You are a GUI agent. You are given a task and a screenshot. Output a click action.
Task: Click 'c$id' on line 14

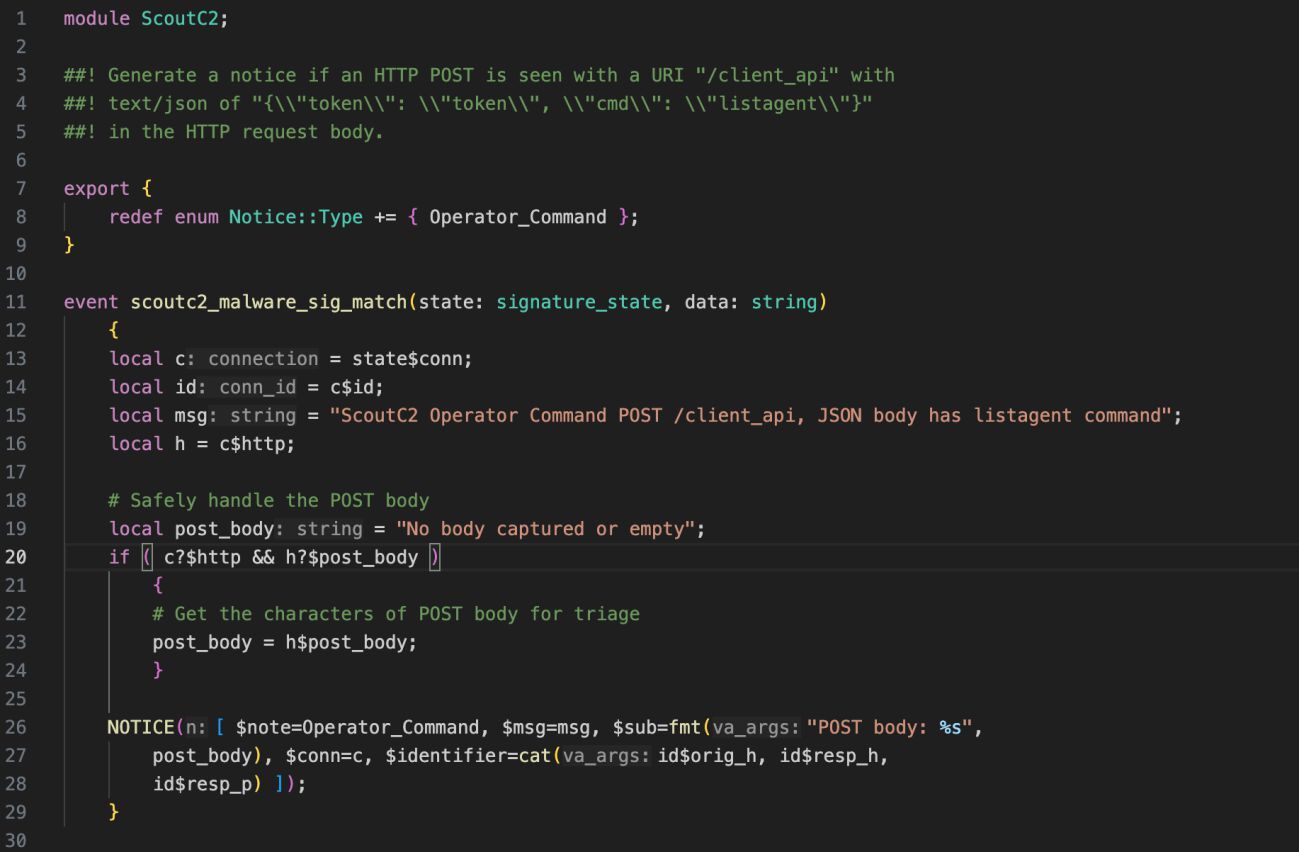point(352,387)
